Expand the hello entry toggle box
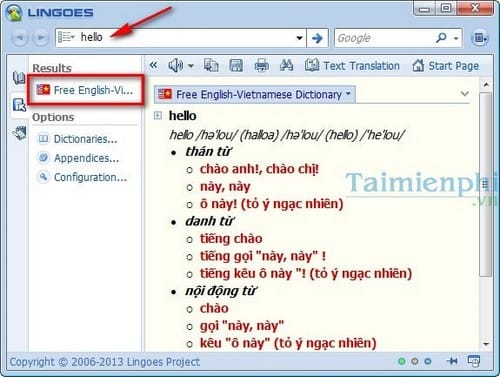Image resolution: width=500 pixels, height=377 pixels. click(x=158, y=116)
